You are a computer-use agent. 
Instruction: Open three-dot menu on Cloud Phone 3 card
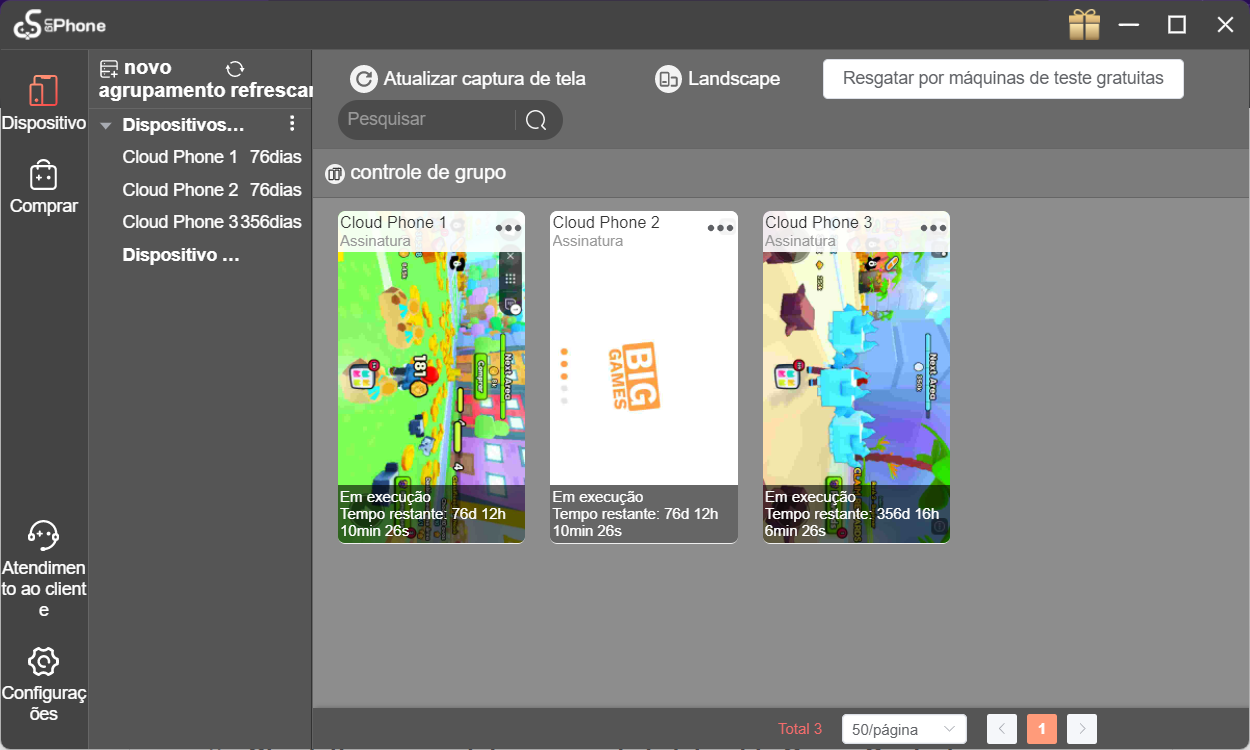coord(933,228)
